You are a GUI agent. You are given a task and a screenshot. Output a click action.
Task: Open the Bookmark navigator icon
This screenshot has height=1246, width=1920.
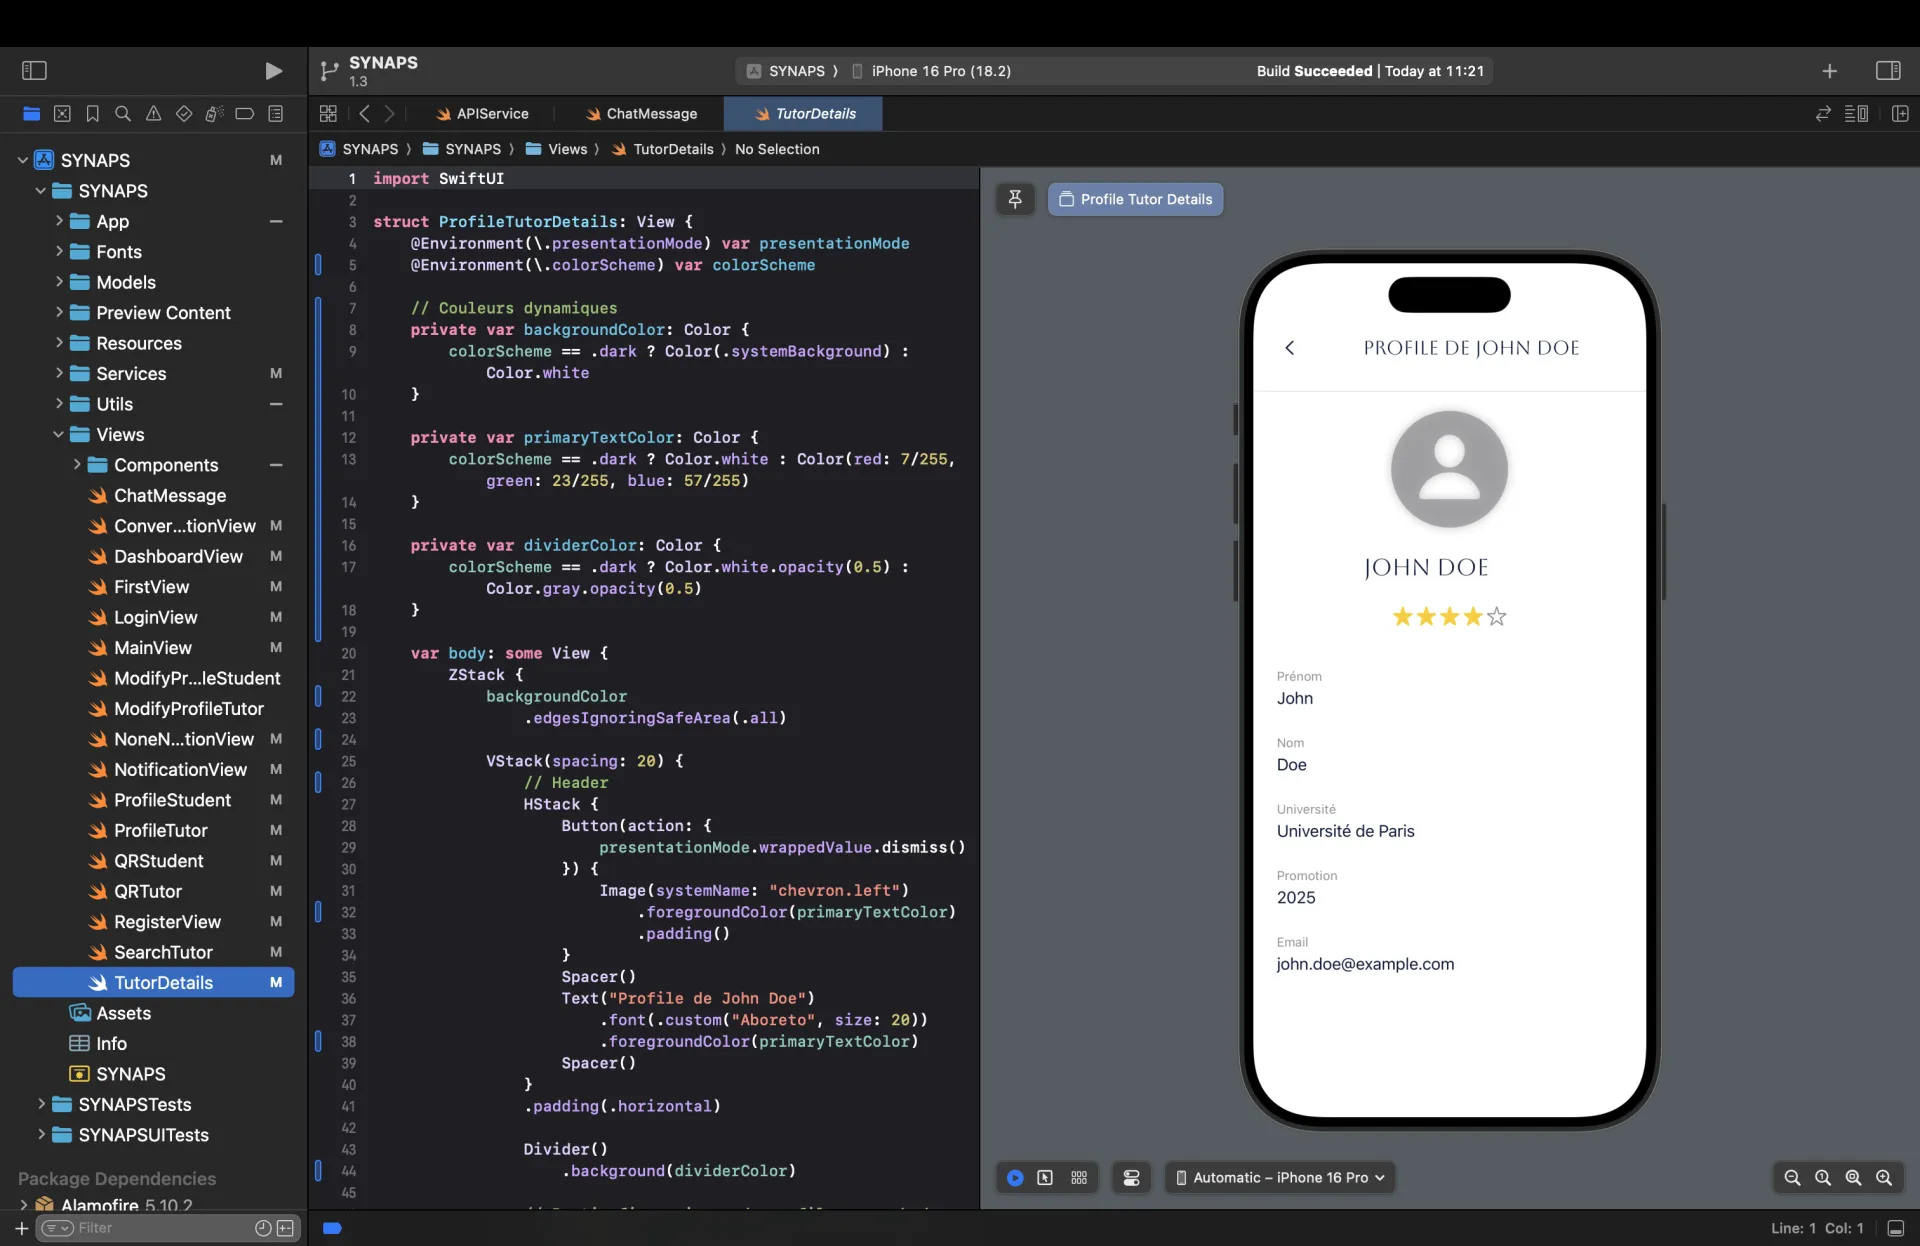93,114
